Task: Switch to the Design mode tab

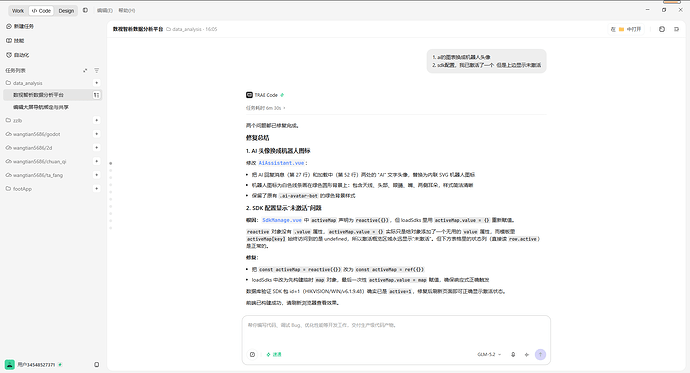Action: click(66, 11)
